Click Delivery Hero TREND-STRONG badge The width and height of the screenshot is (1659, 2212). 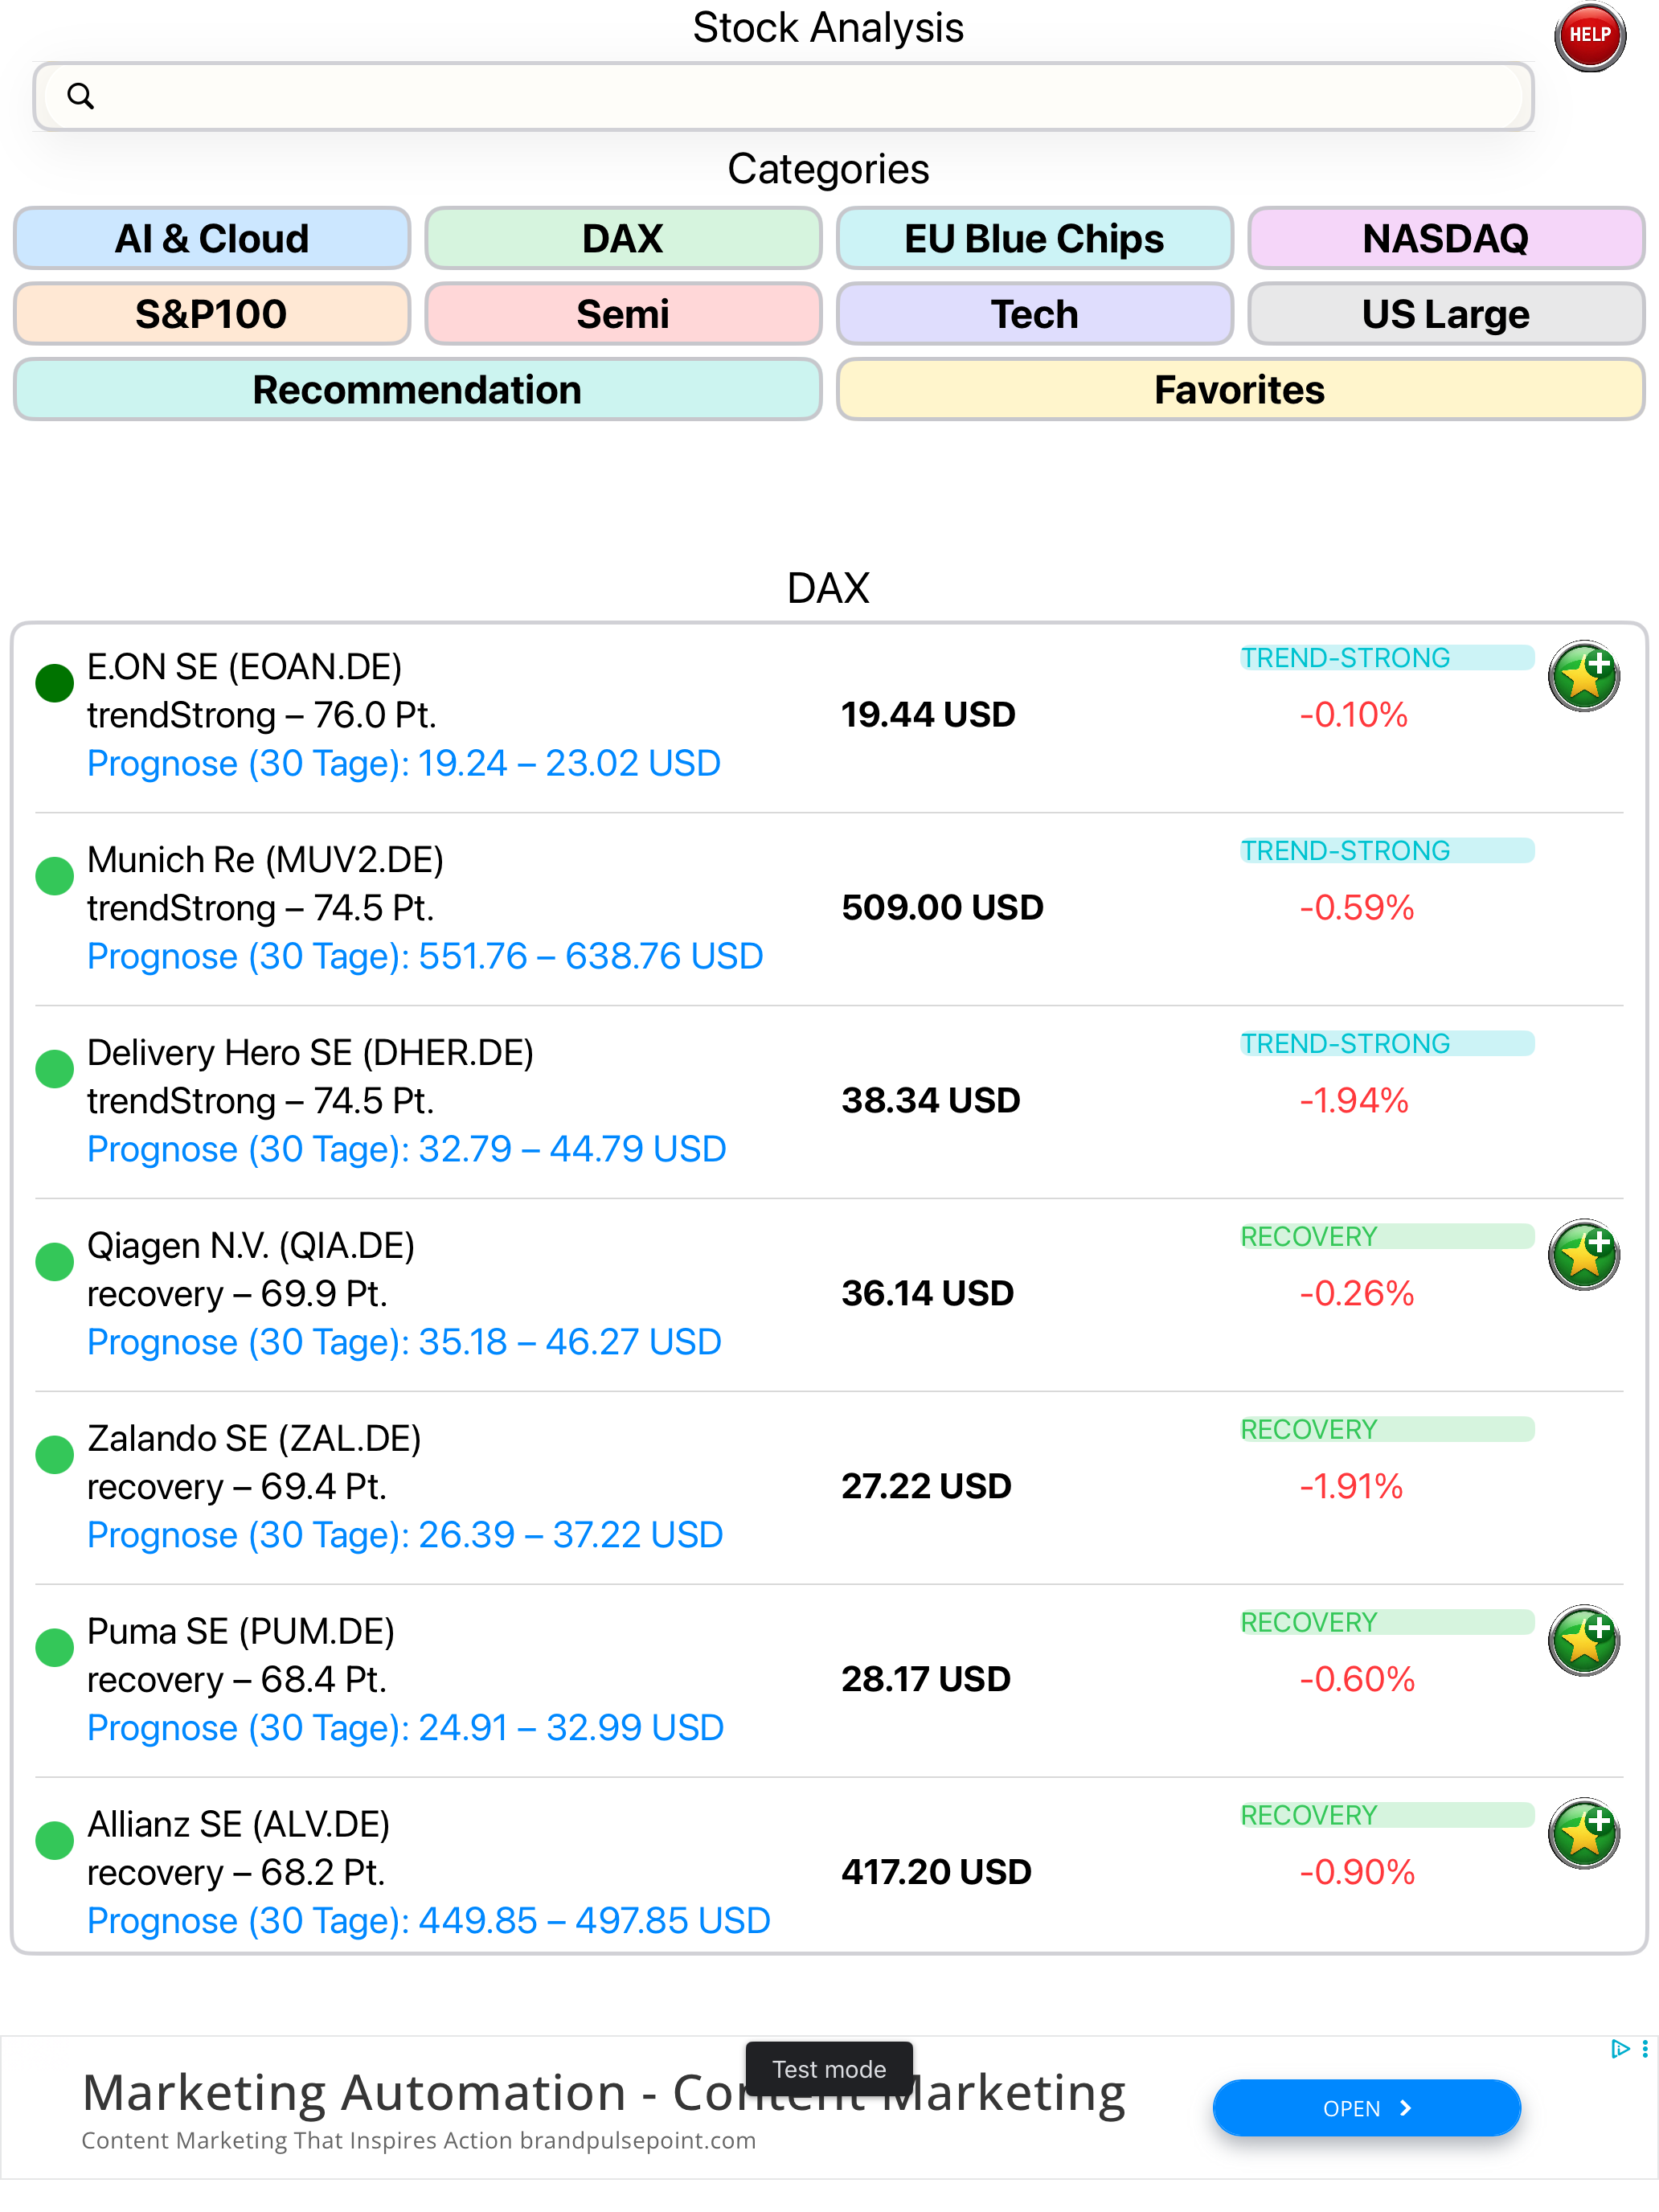point(1386,1044)
